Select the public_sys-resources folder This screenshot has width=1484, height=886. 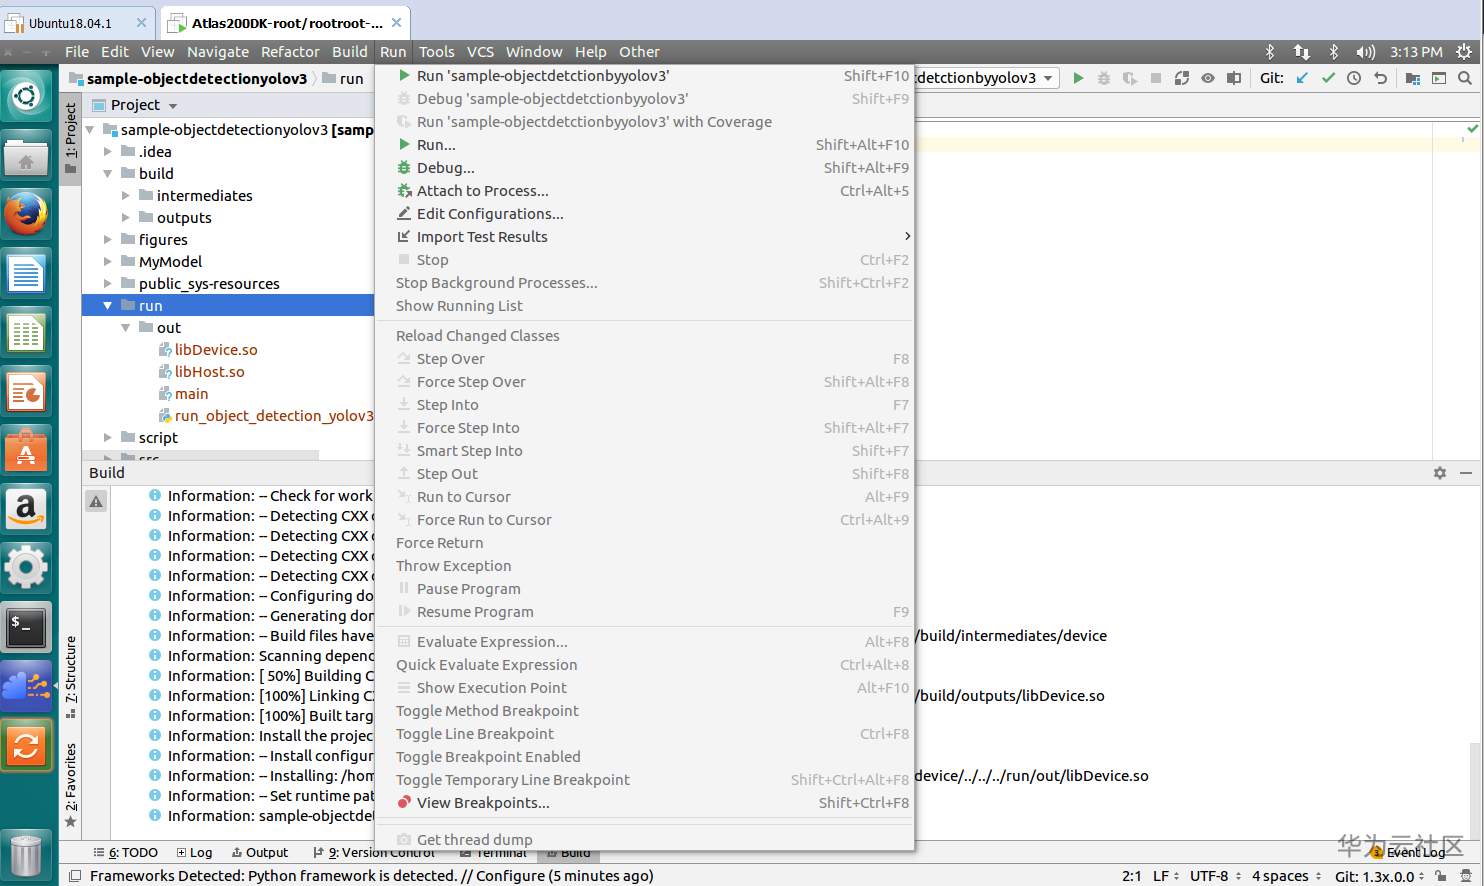(x=209, y=284)
